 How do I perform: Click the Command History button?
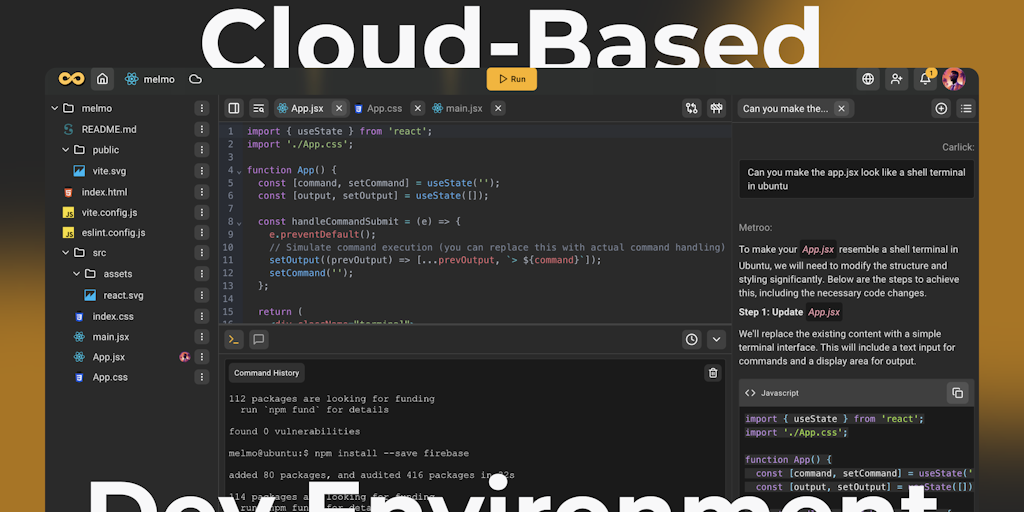click(x=266, y=373)
